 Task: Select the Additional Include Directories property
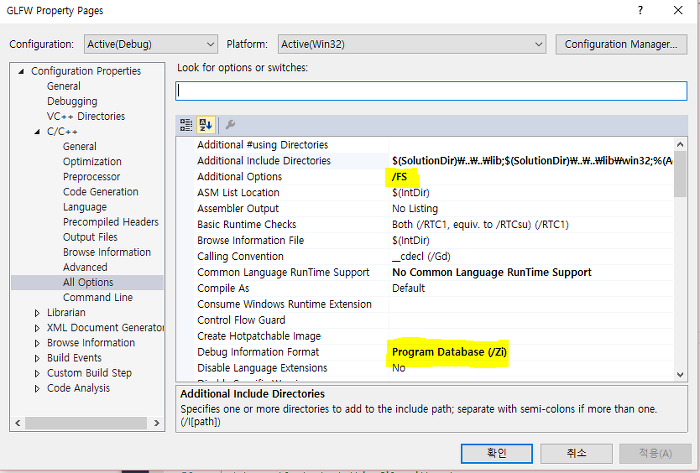pos(264,161)
